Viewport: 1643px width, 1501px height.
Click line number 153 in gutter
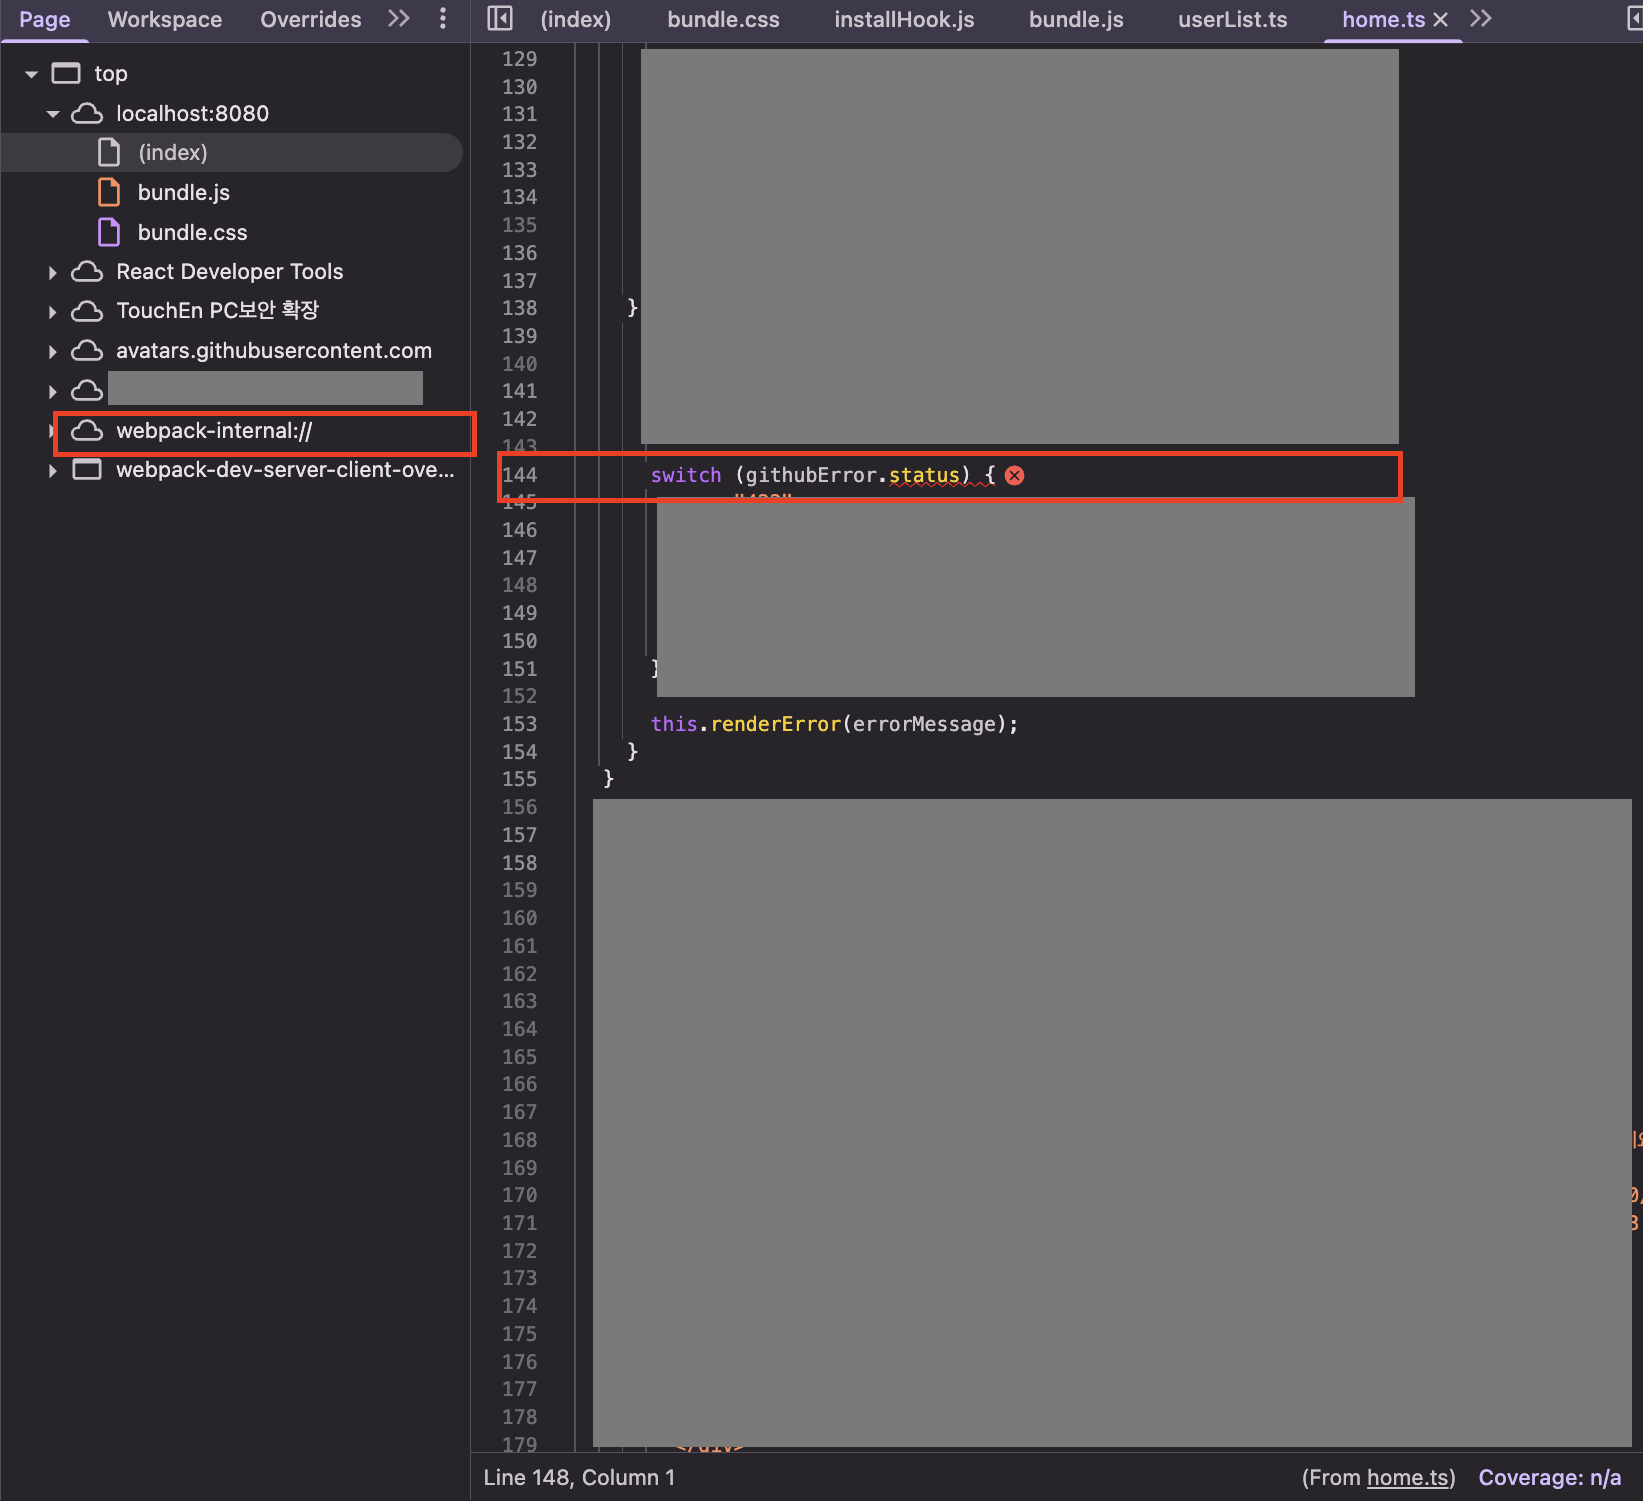(x=519, y=724)
